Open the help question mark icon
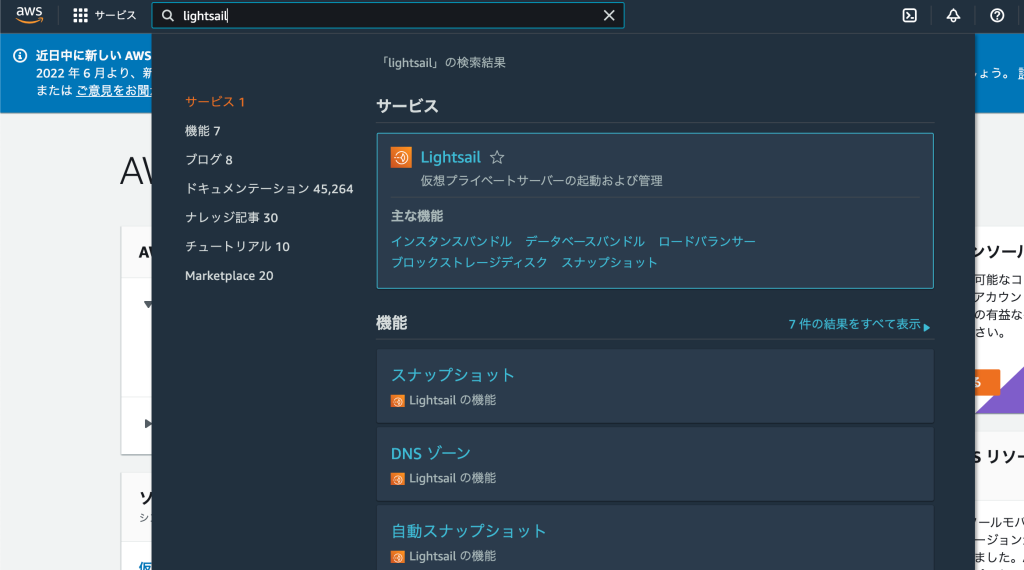Viewport: 1024px width, 570px height. (x=997, y=16)
